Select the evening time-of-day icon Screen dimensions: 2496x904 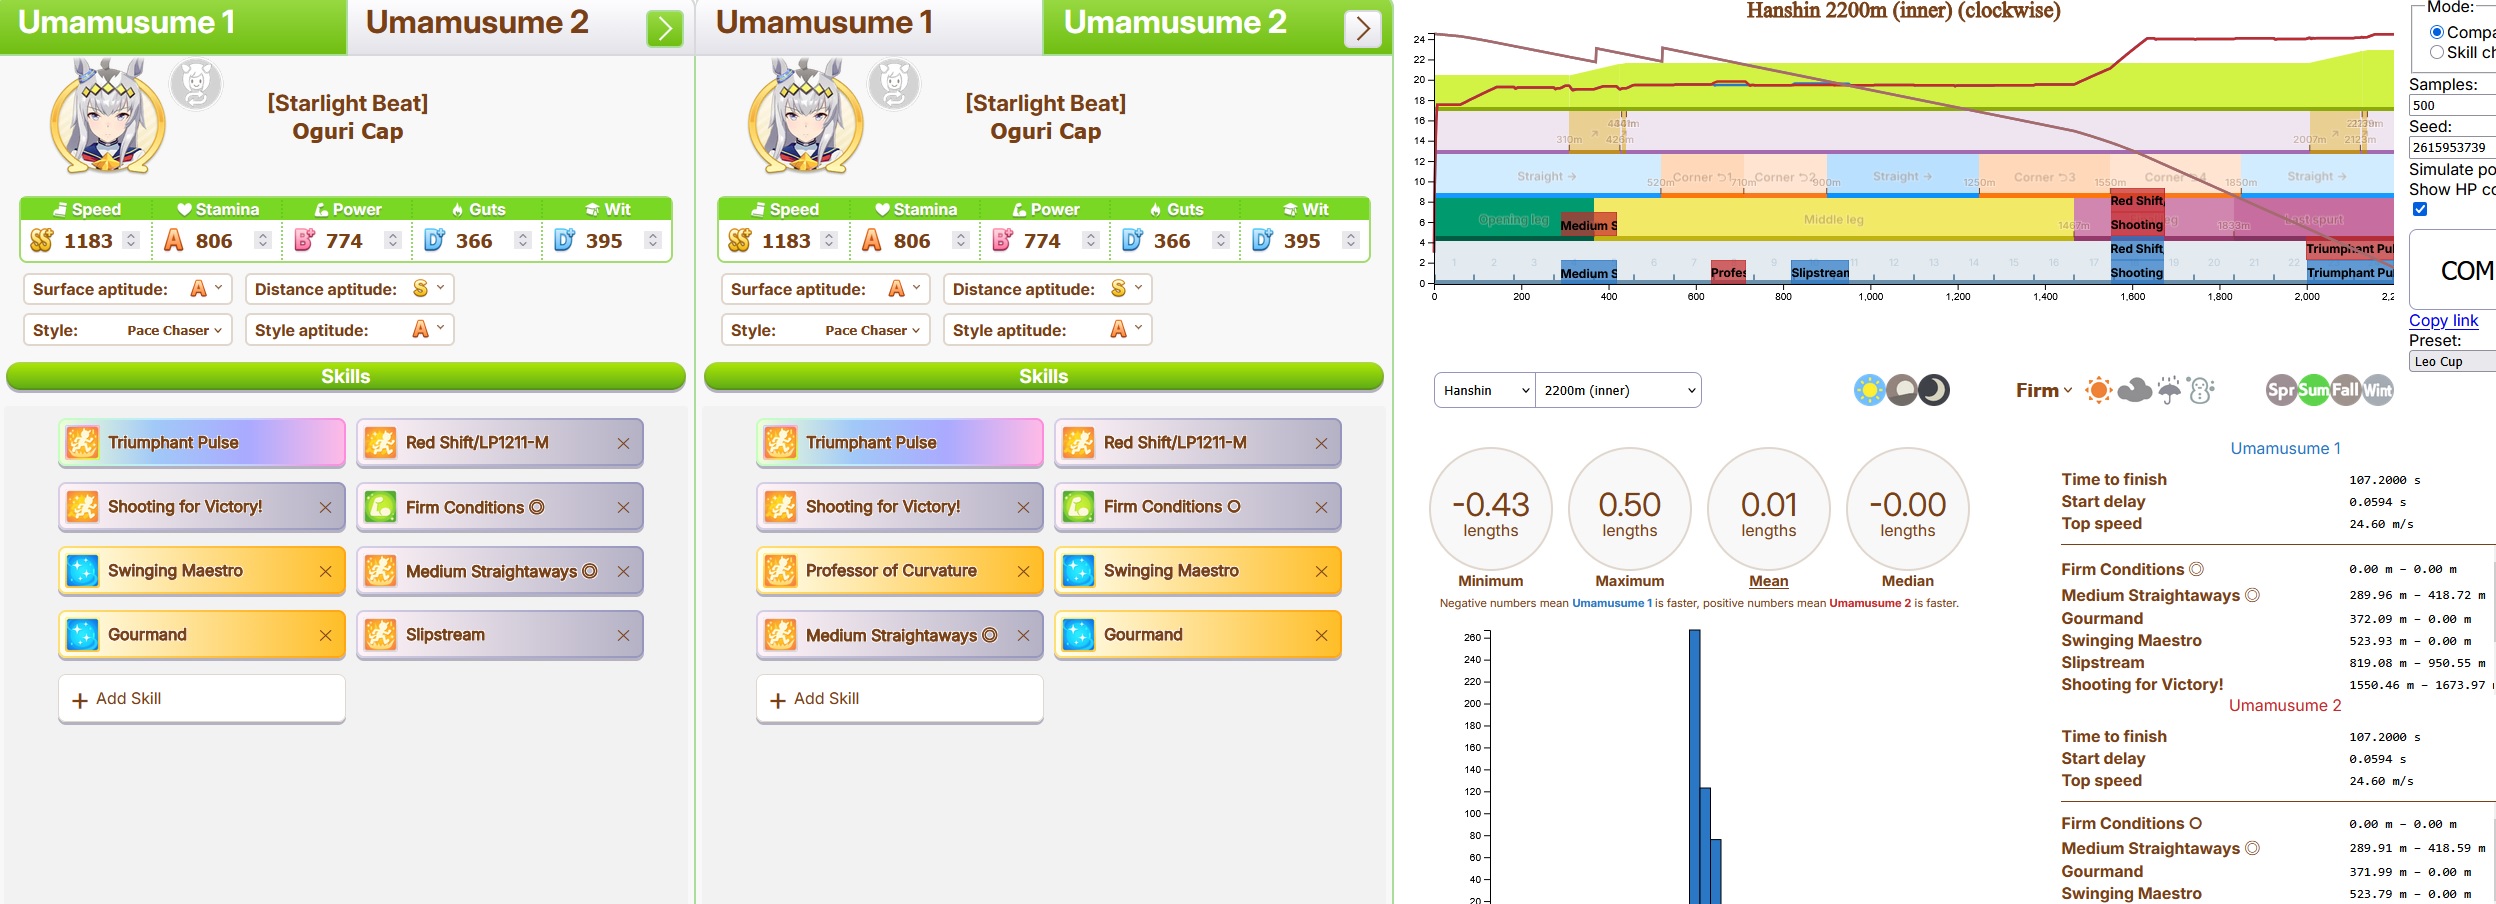(x=1902, y=390)
